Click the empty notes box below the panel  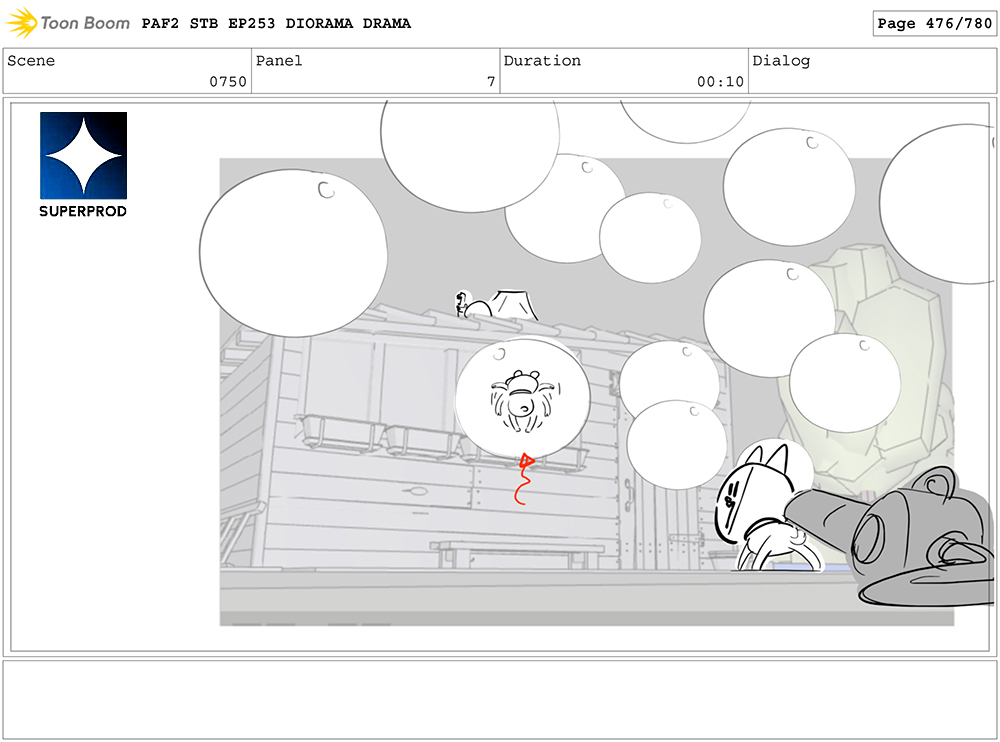(x=500, y=700)
